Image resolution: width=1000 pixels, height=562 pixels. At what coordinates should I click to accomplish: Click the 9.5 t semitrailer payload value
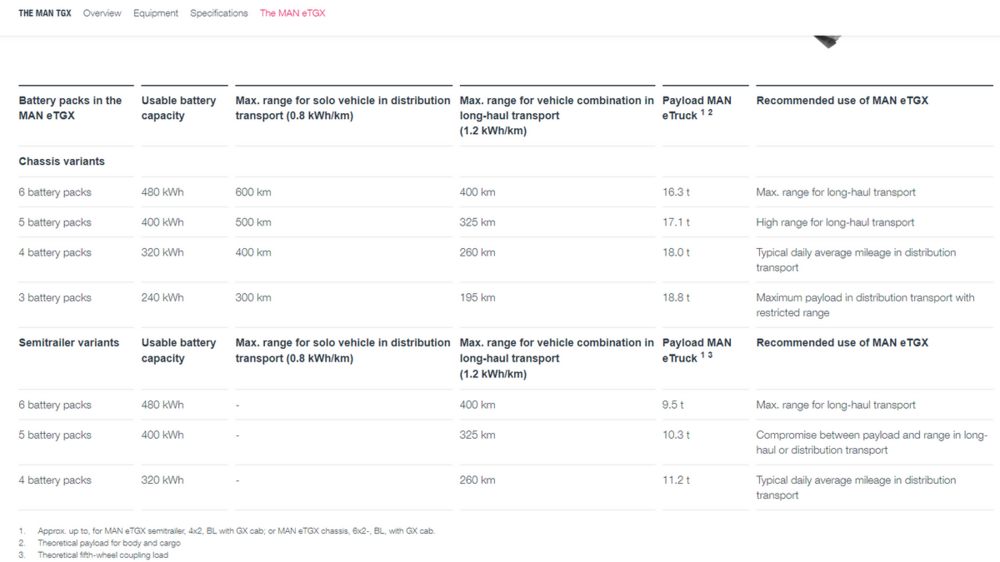tap(673, 405)
